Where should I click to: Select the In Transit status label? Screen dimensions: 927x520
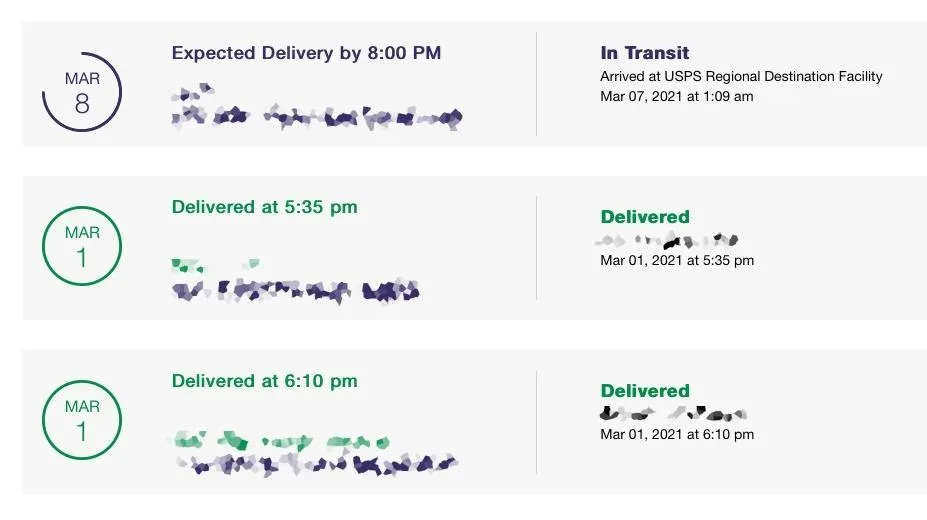click(x=644, y=53)
